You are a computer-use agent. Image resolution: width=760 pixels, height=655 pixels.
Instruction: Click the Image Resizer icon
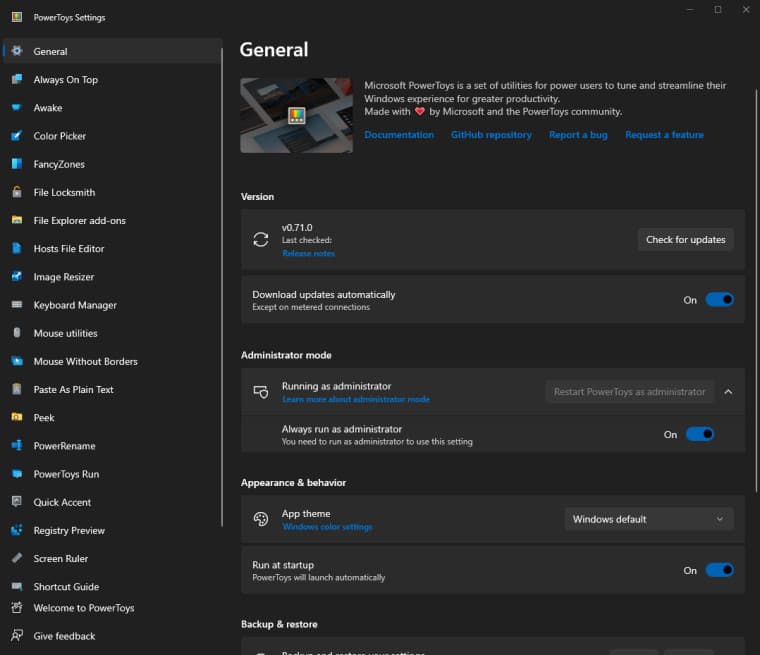[x=17, y=277]
